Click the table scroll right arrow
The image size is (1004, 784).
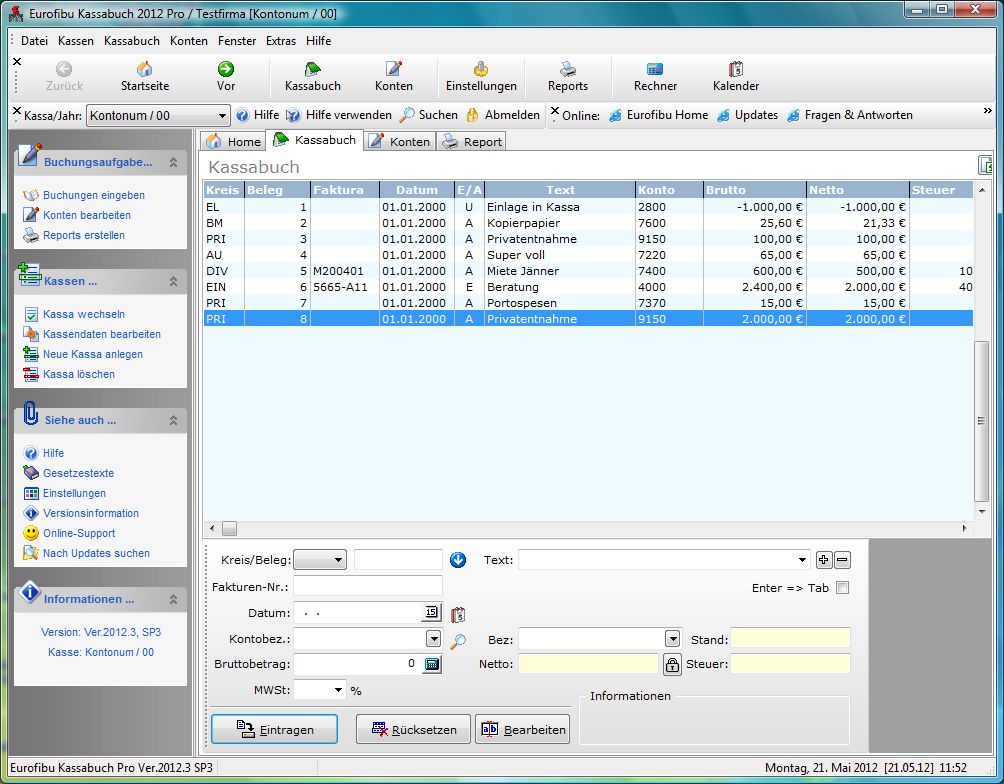[x=964, y=528]
